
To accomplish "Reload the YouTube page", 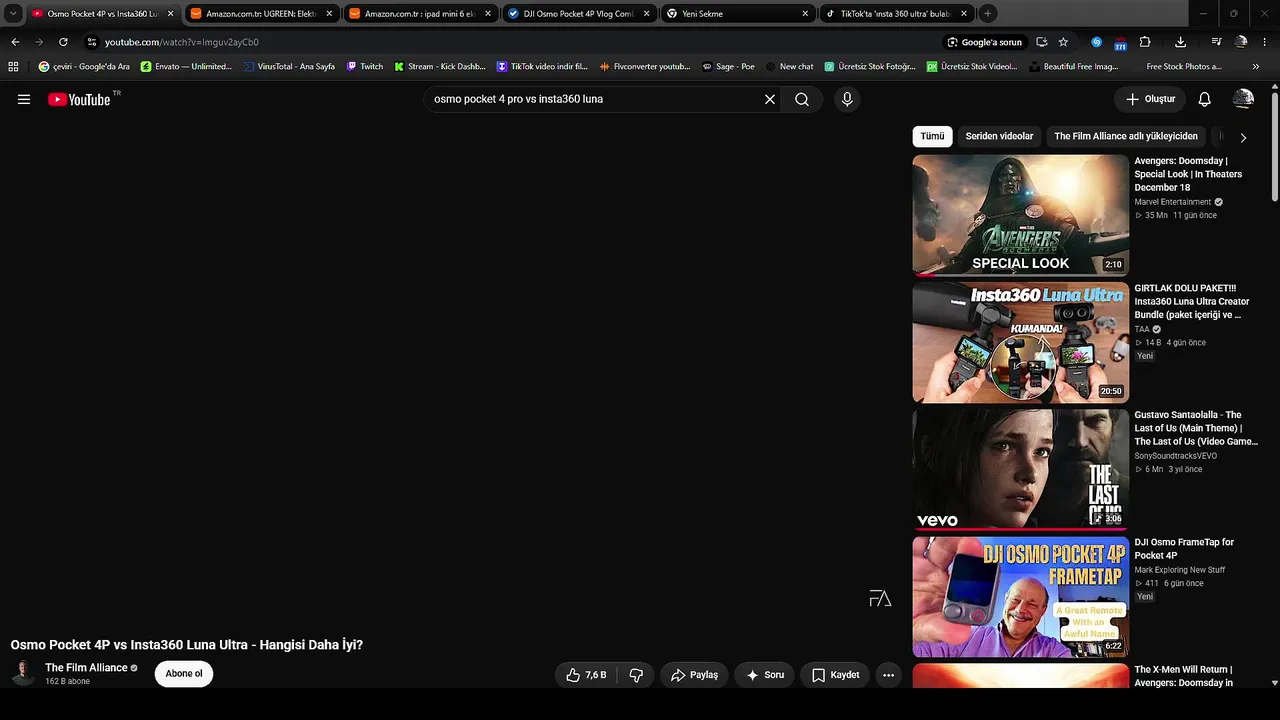I will coord(63,42).
